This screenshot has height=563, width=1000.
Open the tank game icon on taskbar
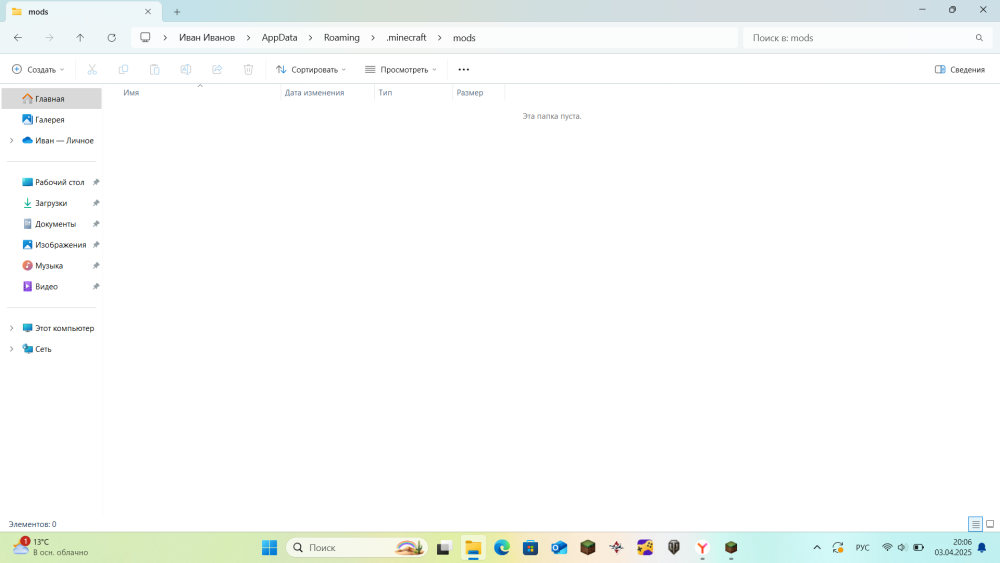(x=673, y=548)
